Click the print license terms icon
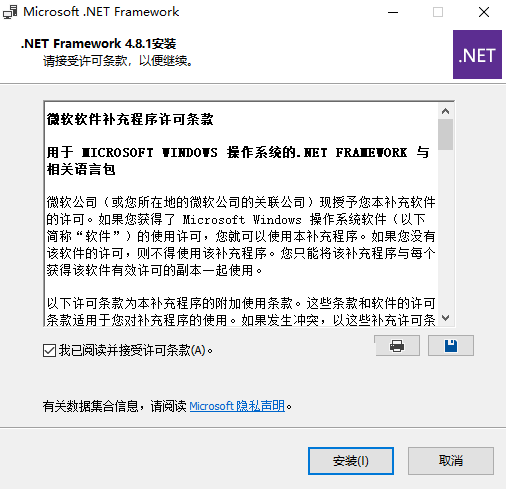Image resolution: width=506 pixels, height=489 pixels. pyautogui.click(x=397, y=346)
